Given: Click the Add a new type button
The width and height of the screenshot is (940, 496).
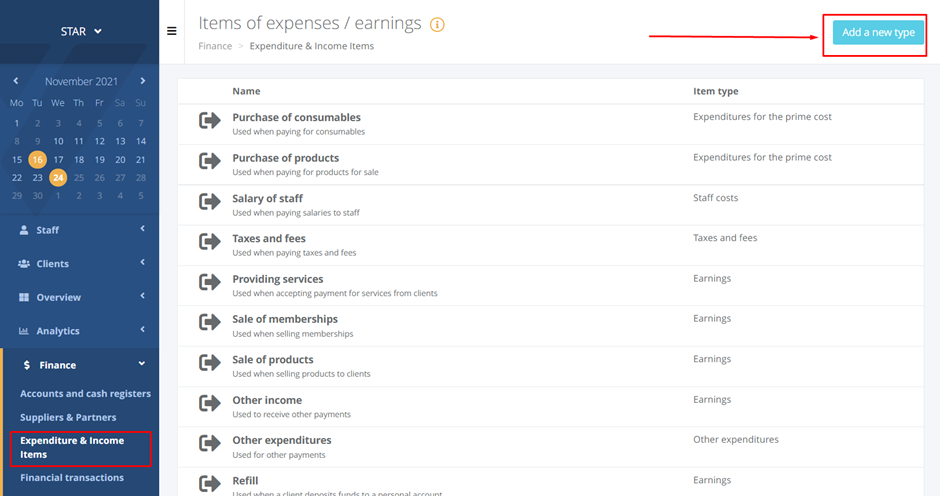Looking at the screenshot, I should coord(878,33).
